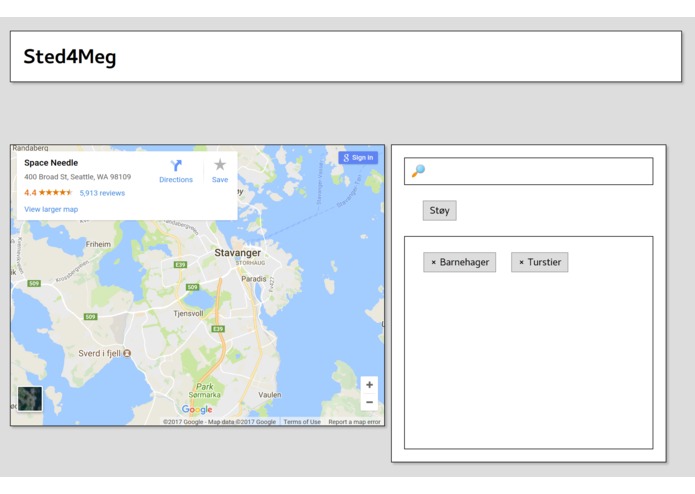This screenshot has height=494, width=695.
Task: Select the Støy filter tag
Action: (x=439, y=210)
